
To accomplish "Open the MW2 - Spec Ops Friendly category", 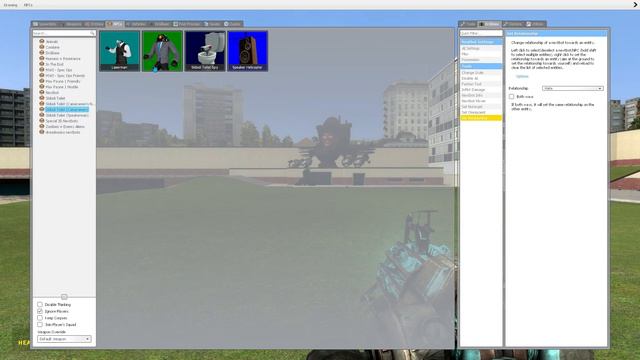I will pyautogui.click(x=65, y=76).
